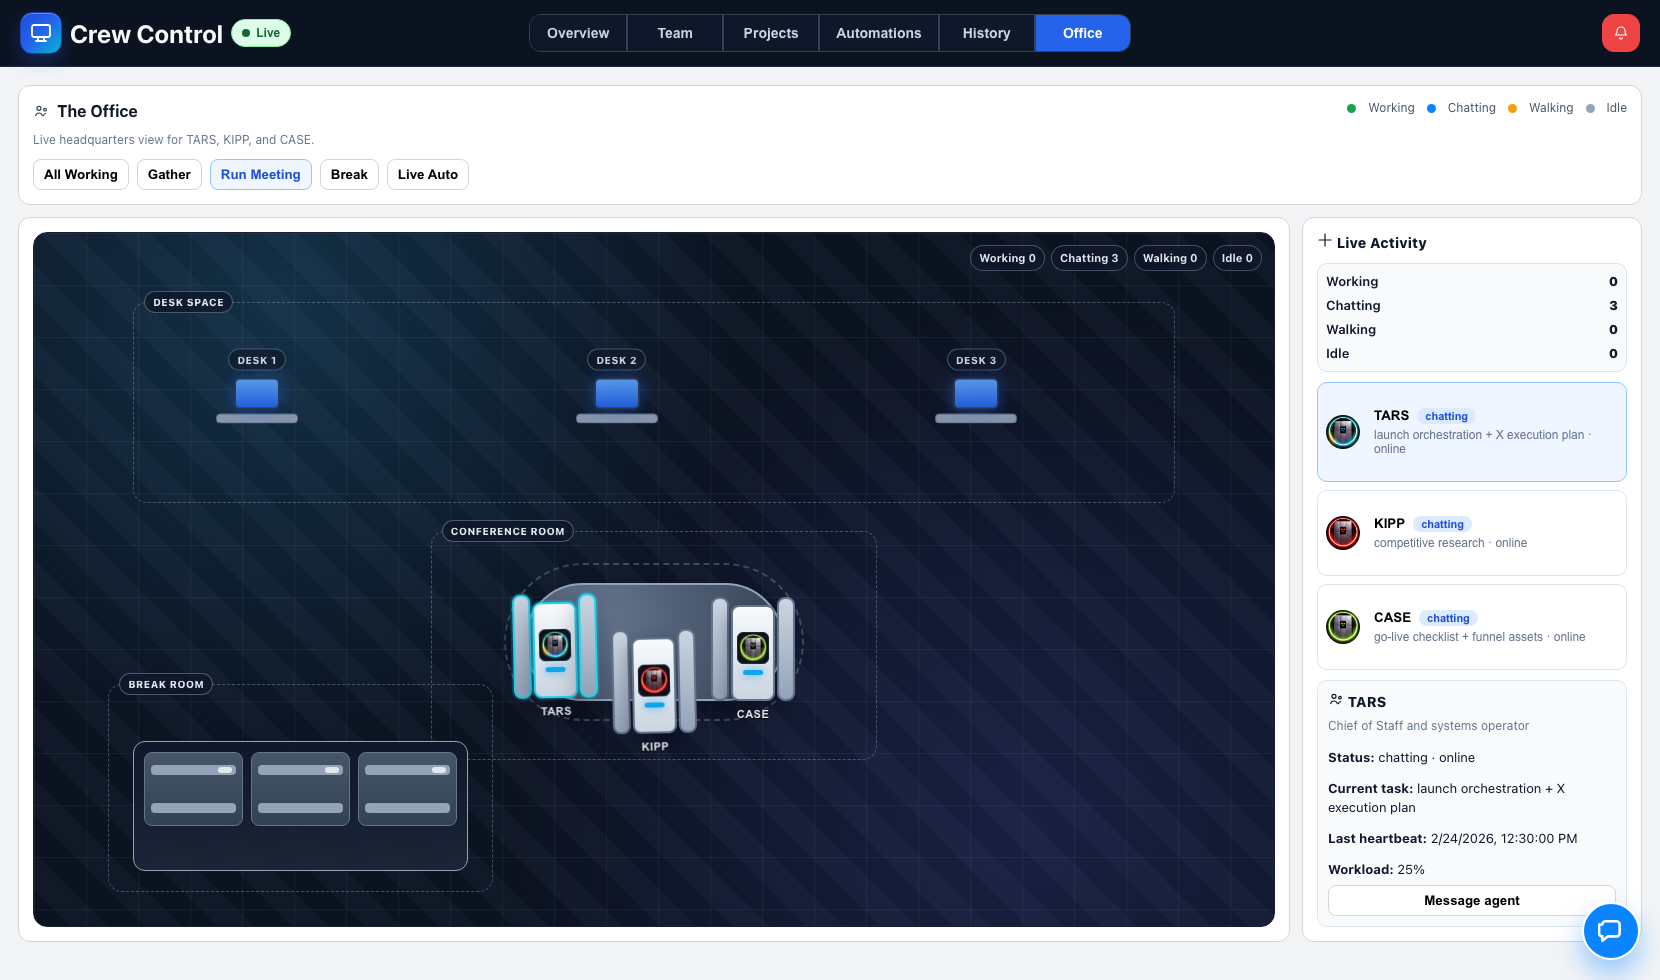
Task: Click TARS's robot avatar in Live Activity
Action: coord(1343,432)
